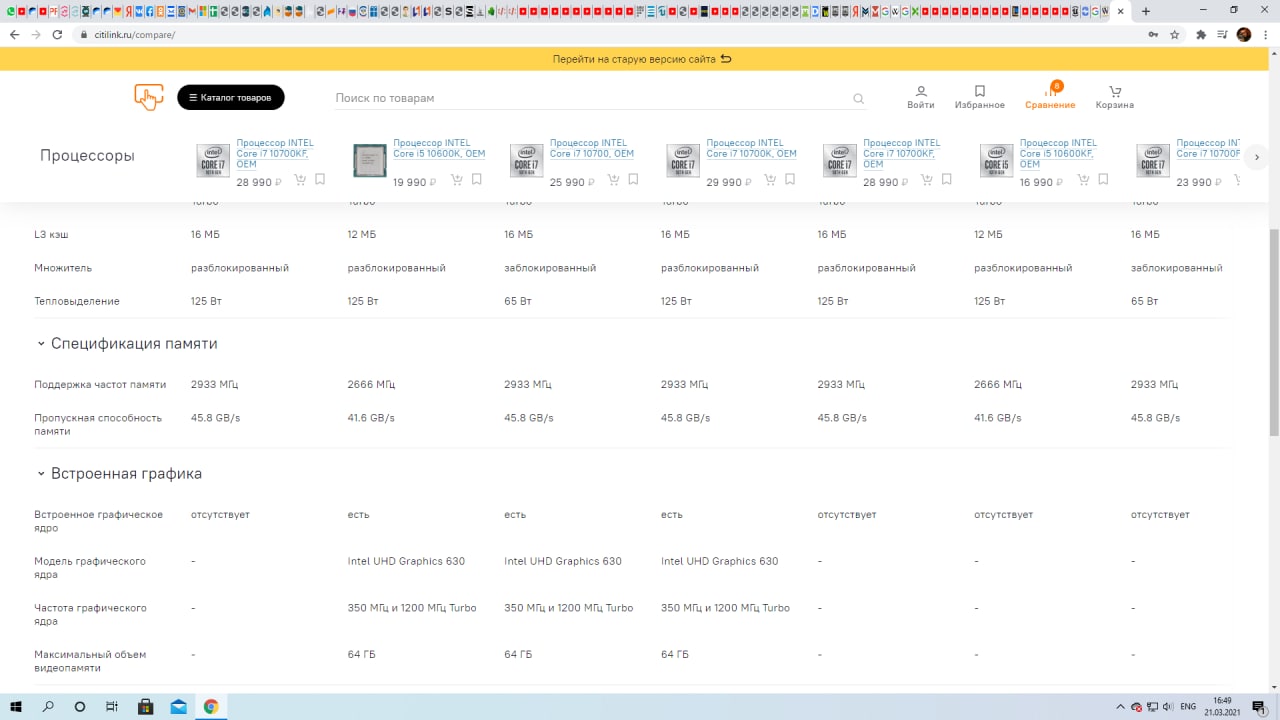The height and width of the screenshot is (720, 1280).
Task: Bookmark the 29 990 ₽ Core i7 10700K processor
Action: [790, 180]
